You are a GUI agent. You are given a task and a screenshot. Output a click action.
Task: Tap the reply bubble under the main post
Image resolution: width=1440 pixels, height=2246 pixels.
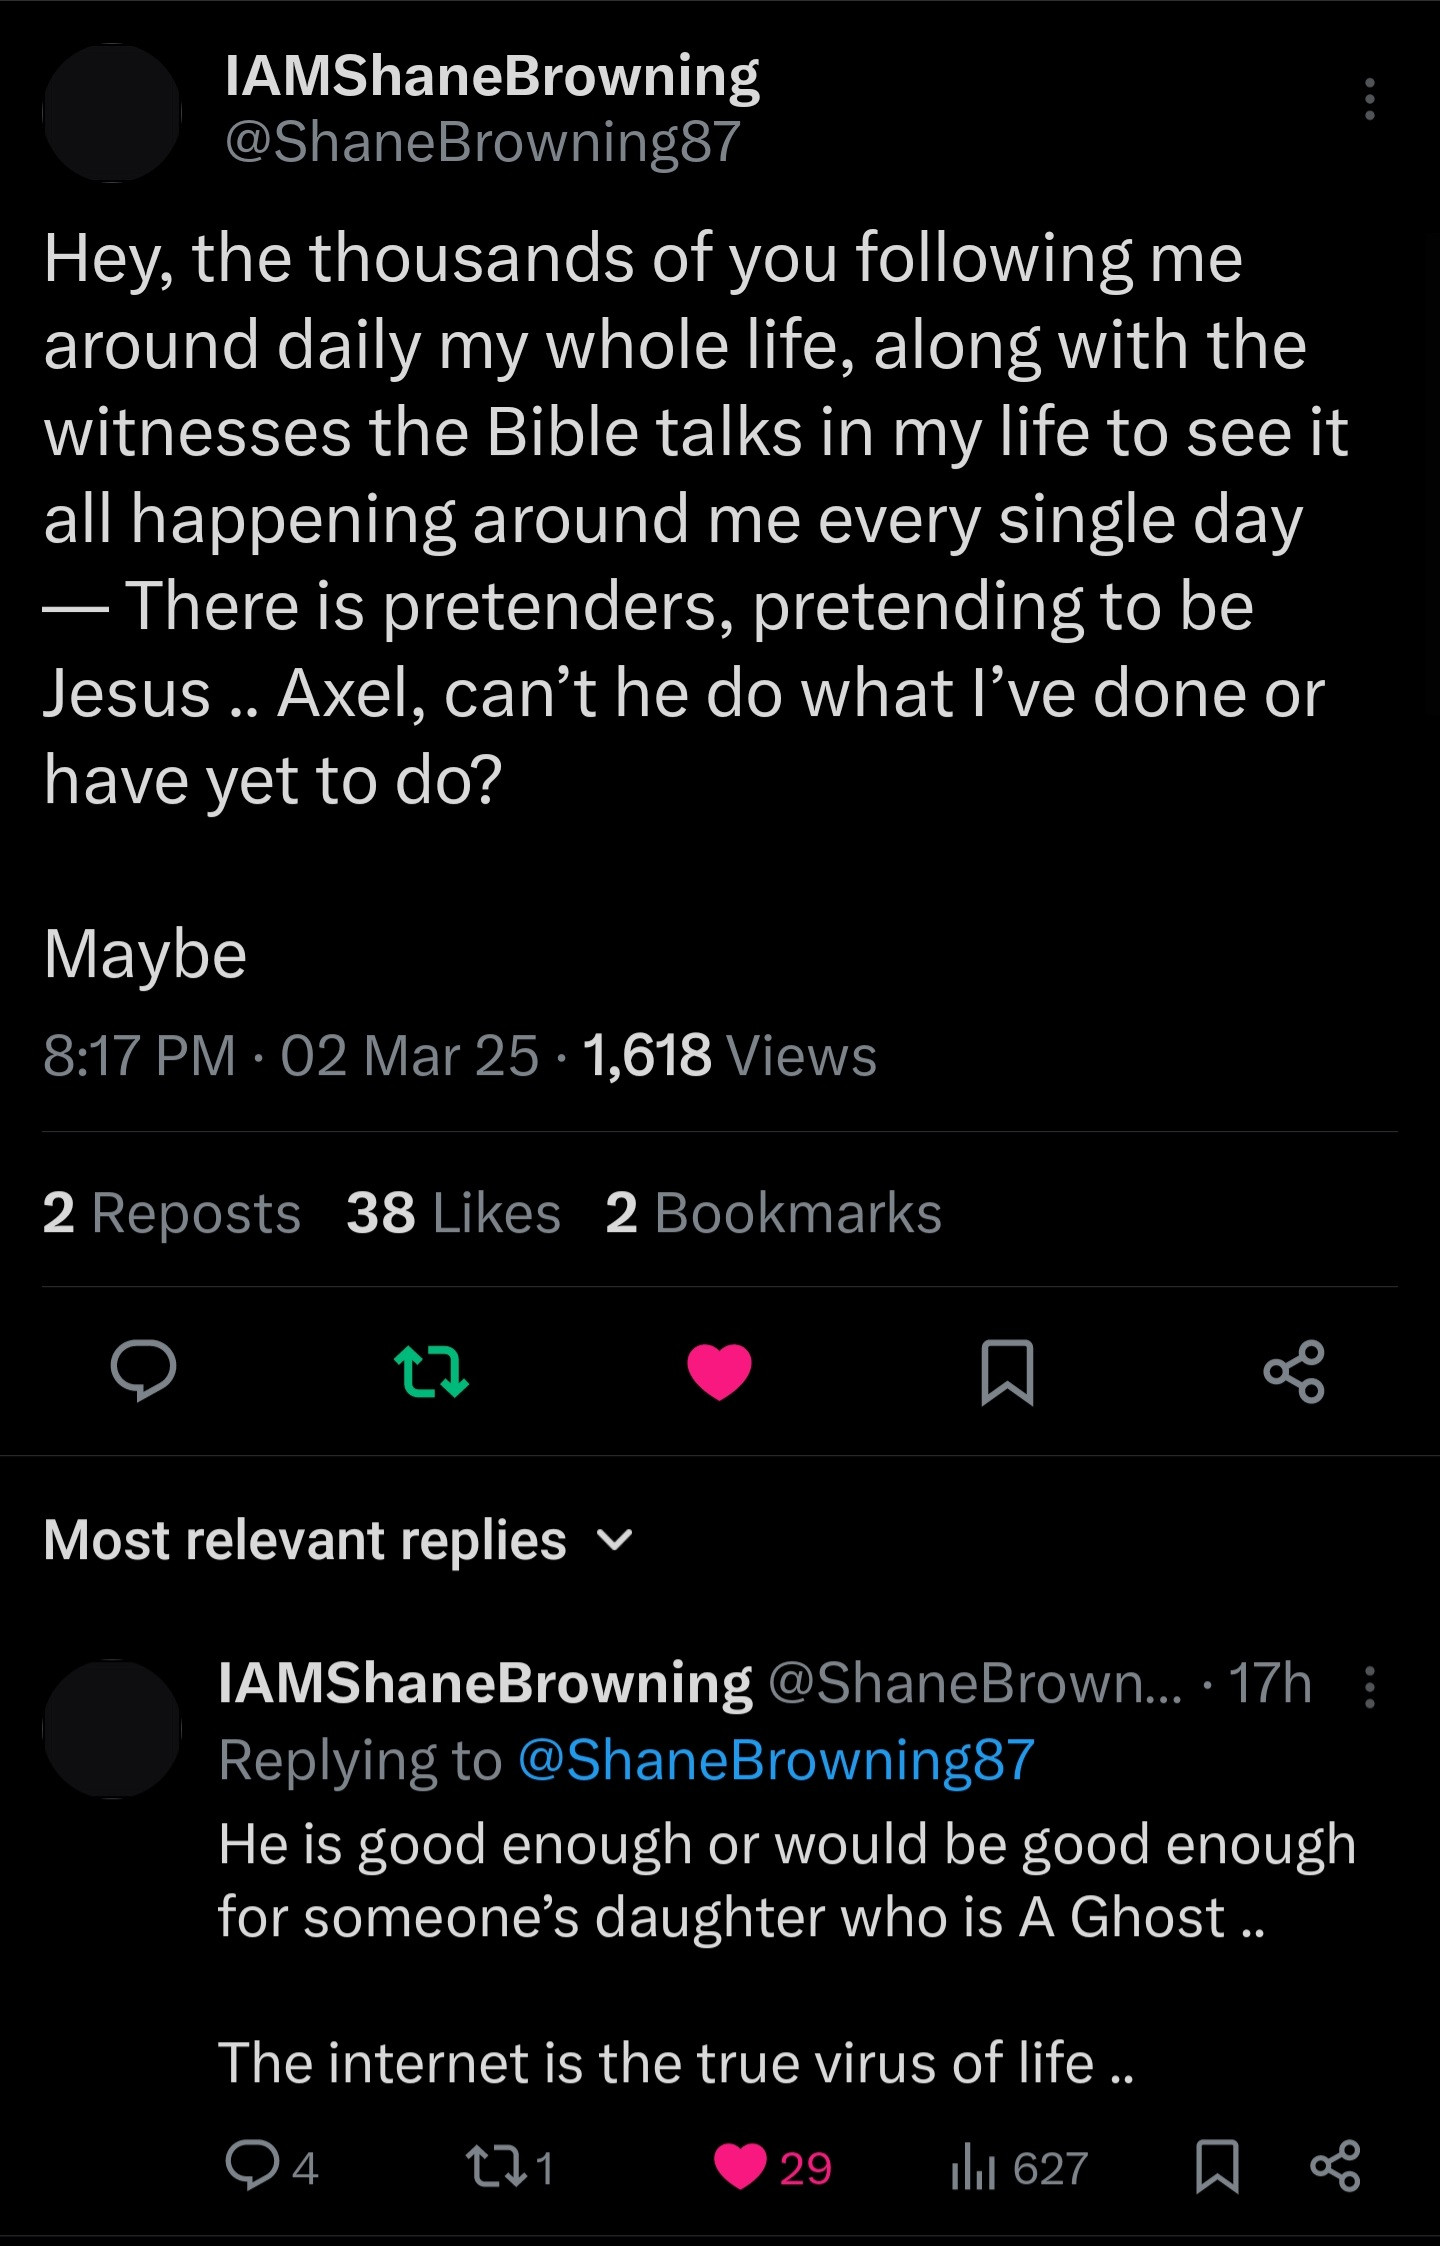tap(143, 1370)
